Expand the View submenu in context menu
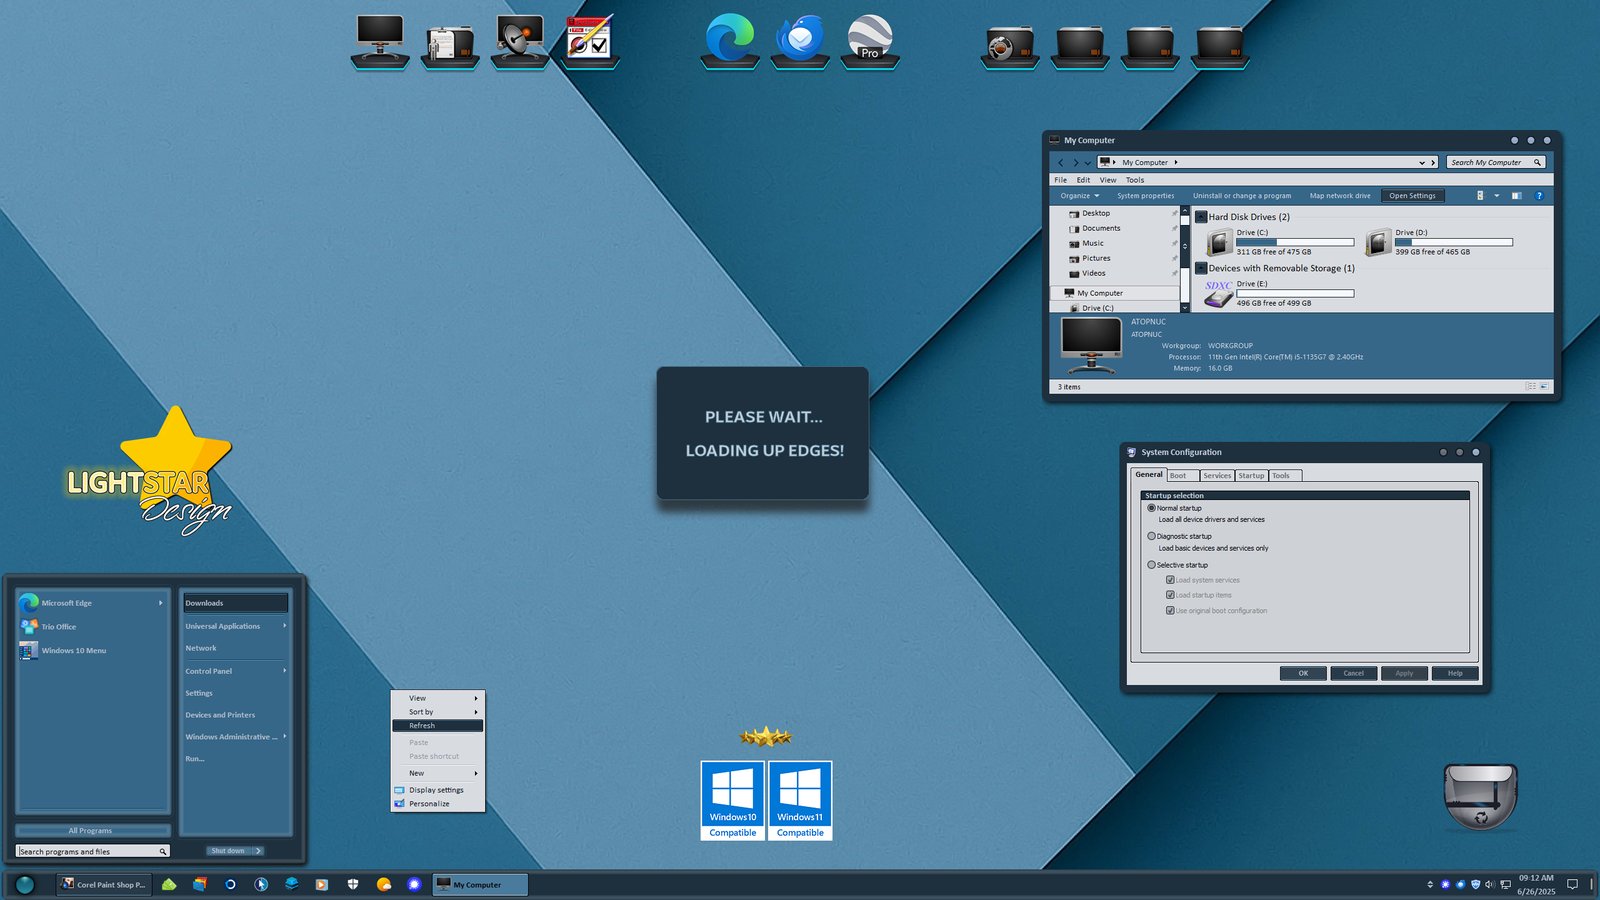The width and height of the screenshot is (1600, 900). (x=437, y=698)
